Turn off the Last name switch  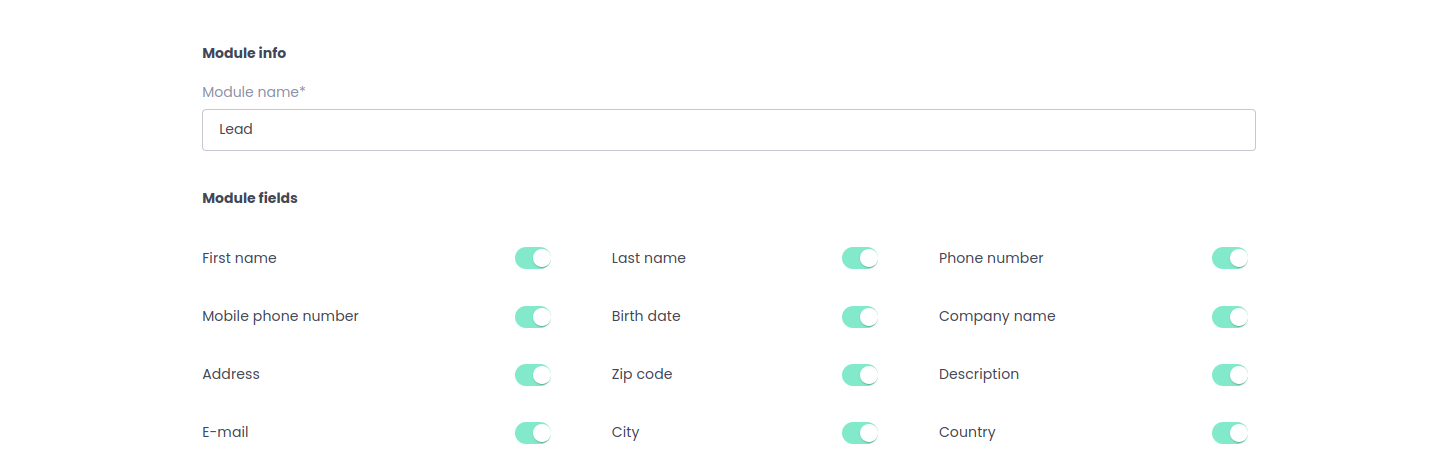(860, 258)
